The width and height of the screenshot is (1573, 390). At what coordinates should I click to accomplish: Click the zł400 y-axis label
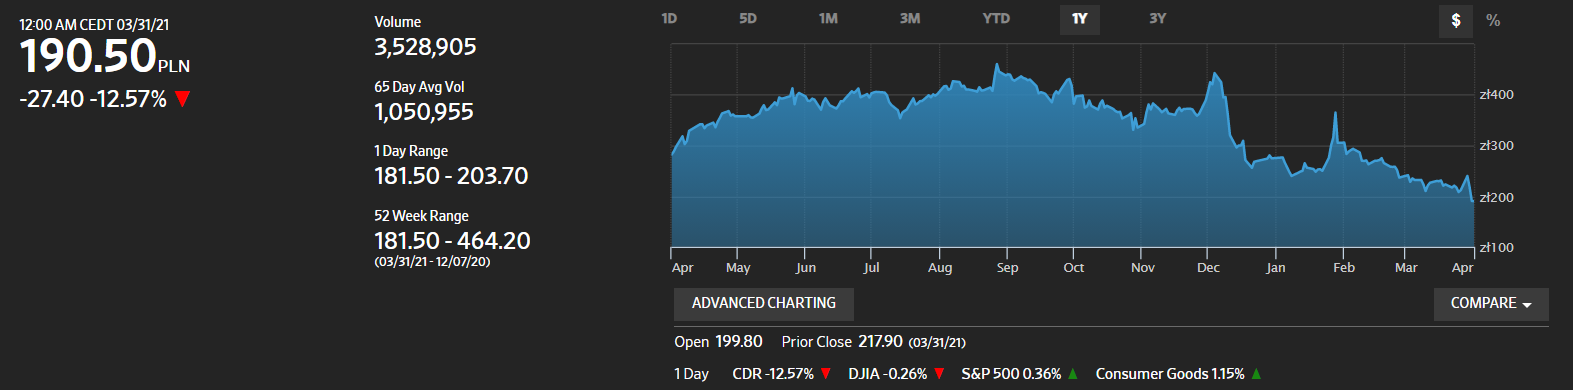(x=1497, y=95)
